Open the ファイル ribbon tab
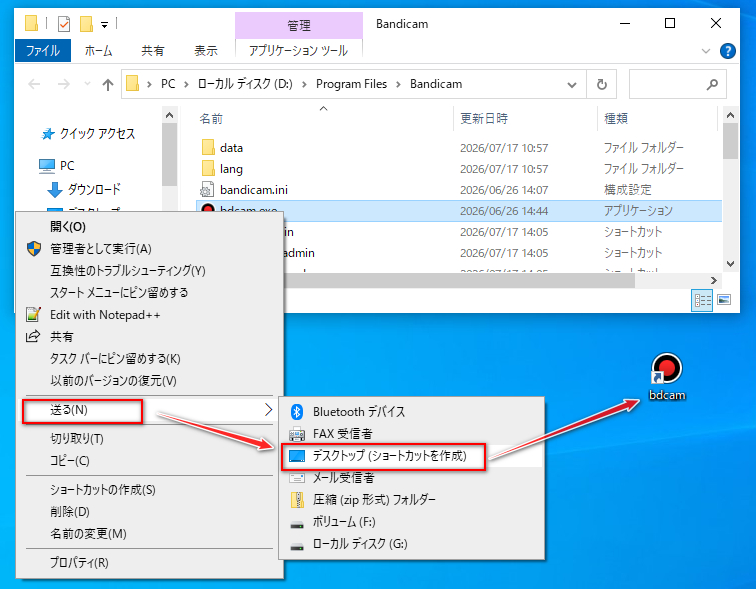The image size is (756, 589). (43, 50)
